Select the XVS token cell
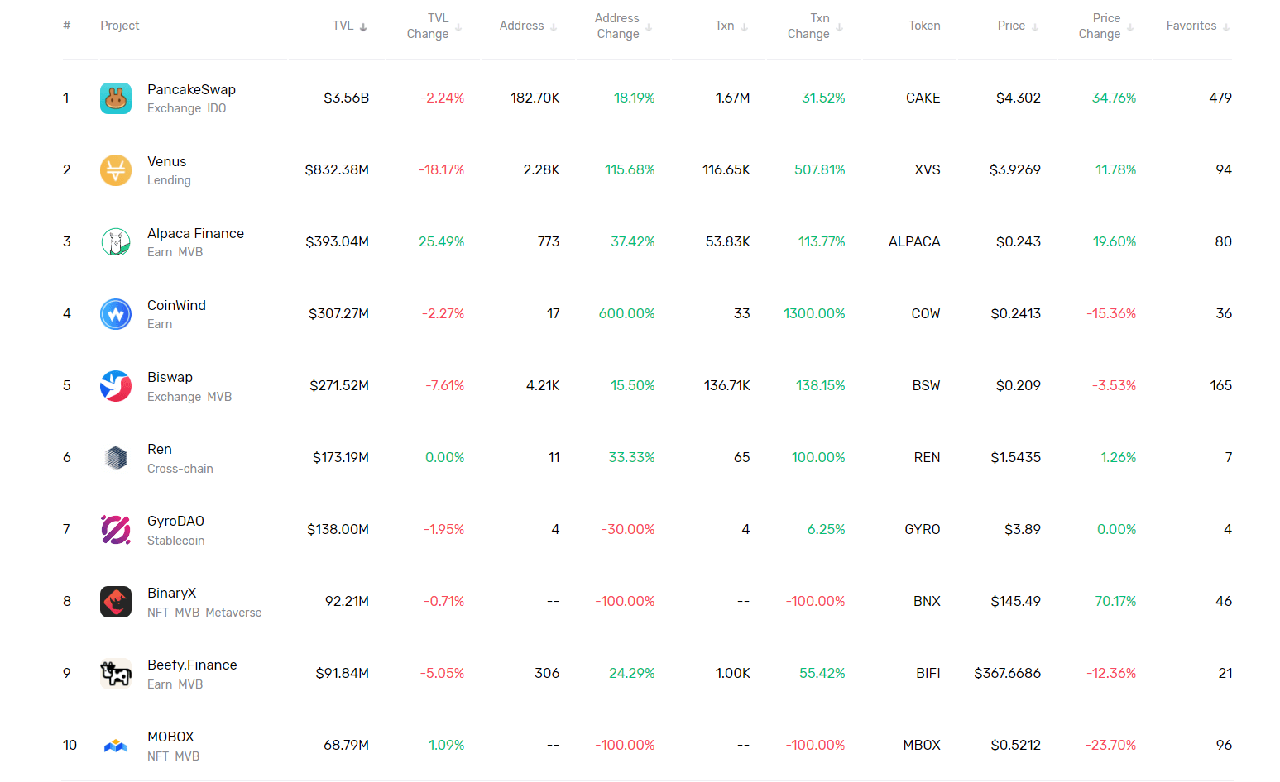 click(927, 170)
